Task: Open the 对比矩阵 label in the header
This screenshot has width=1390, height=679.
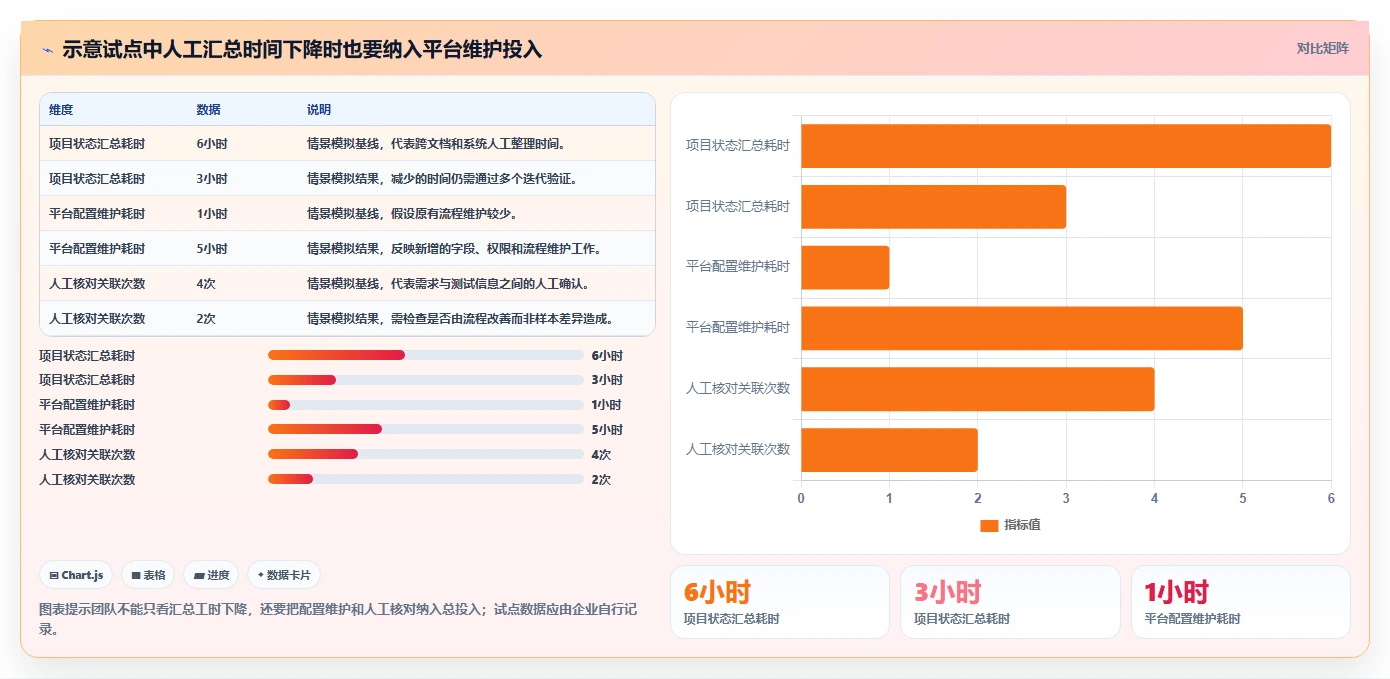Action: [1322, 48]
